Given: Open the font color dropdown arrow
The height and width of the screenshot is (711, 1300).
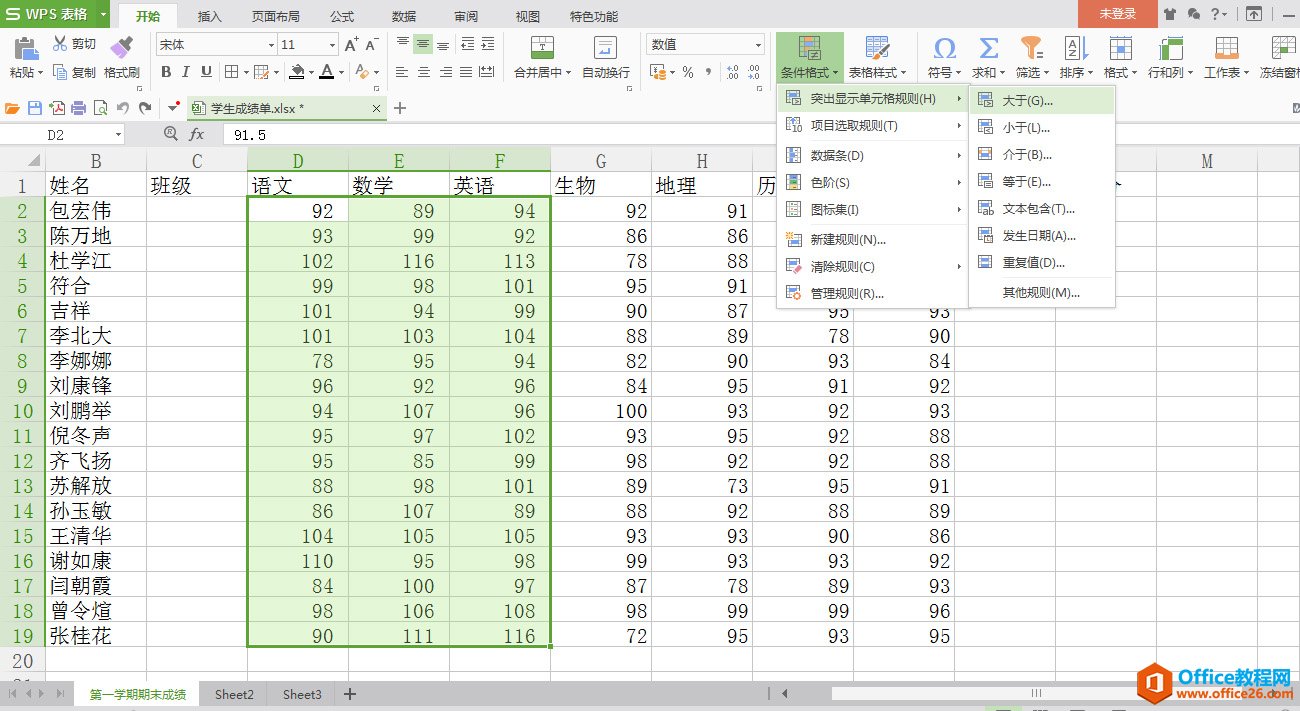Looking at the screenshot, I should (341, 72).
